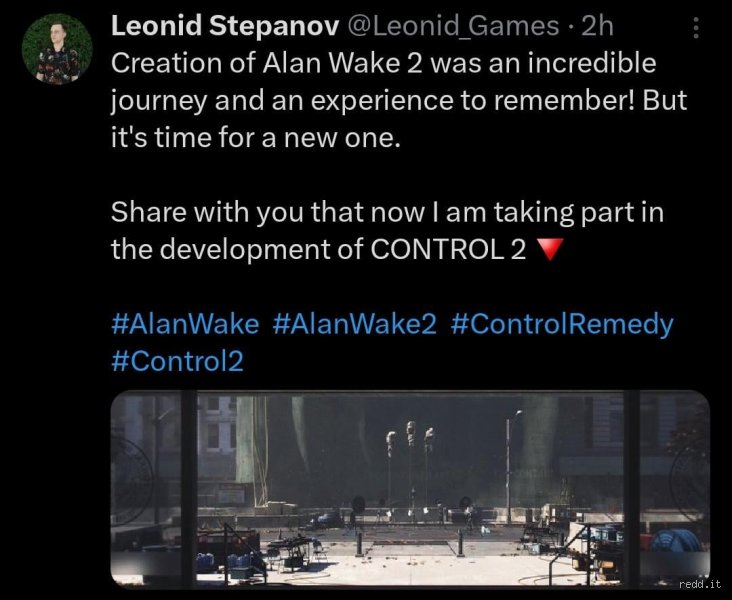Click the 2h timestamp of the tweet
This screenshot has width=732, height=600.
597,26
